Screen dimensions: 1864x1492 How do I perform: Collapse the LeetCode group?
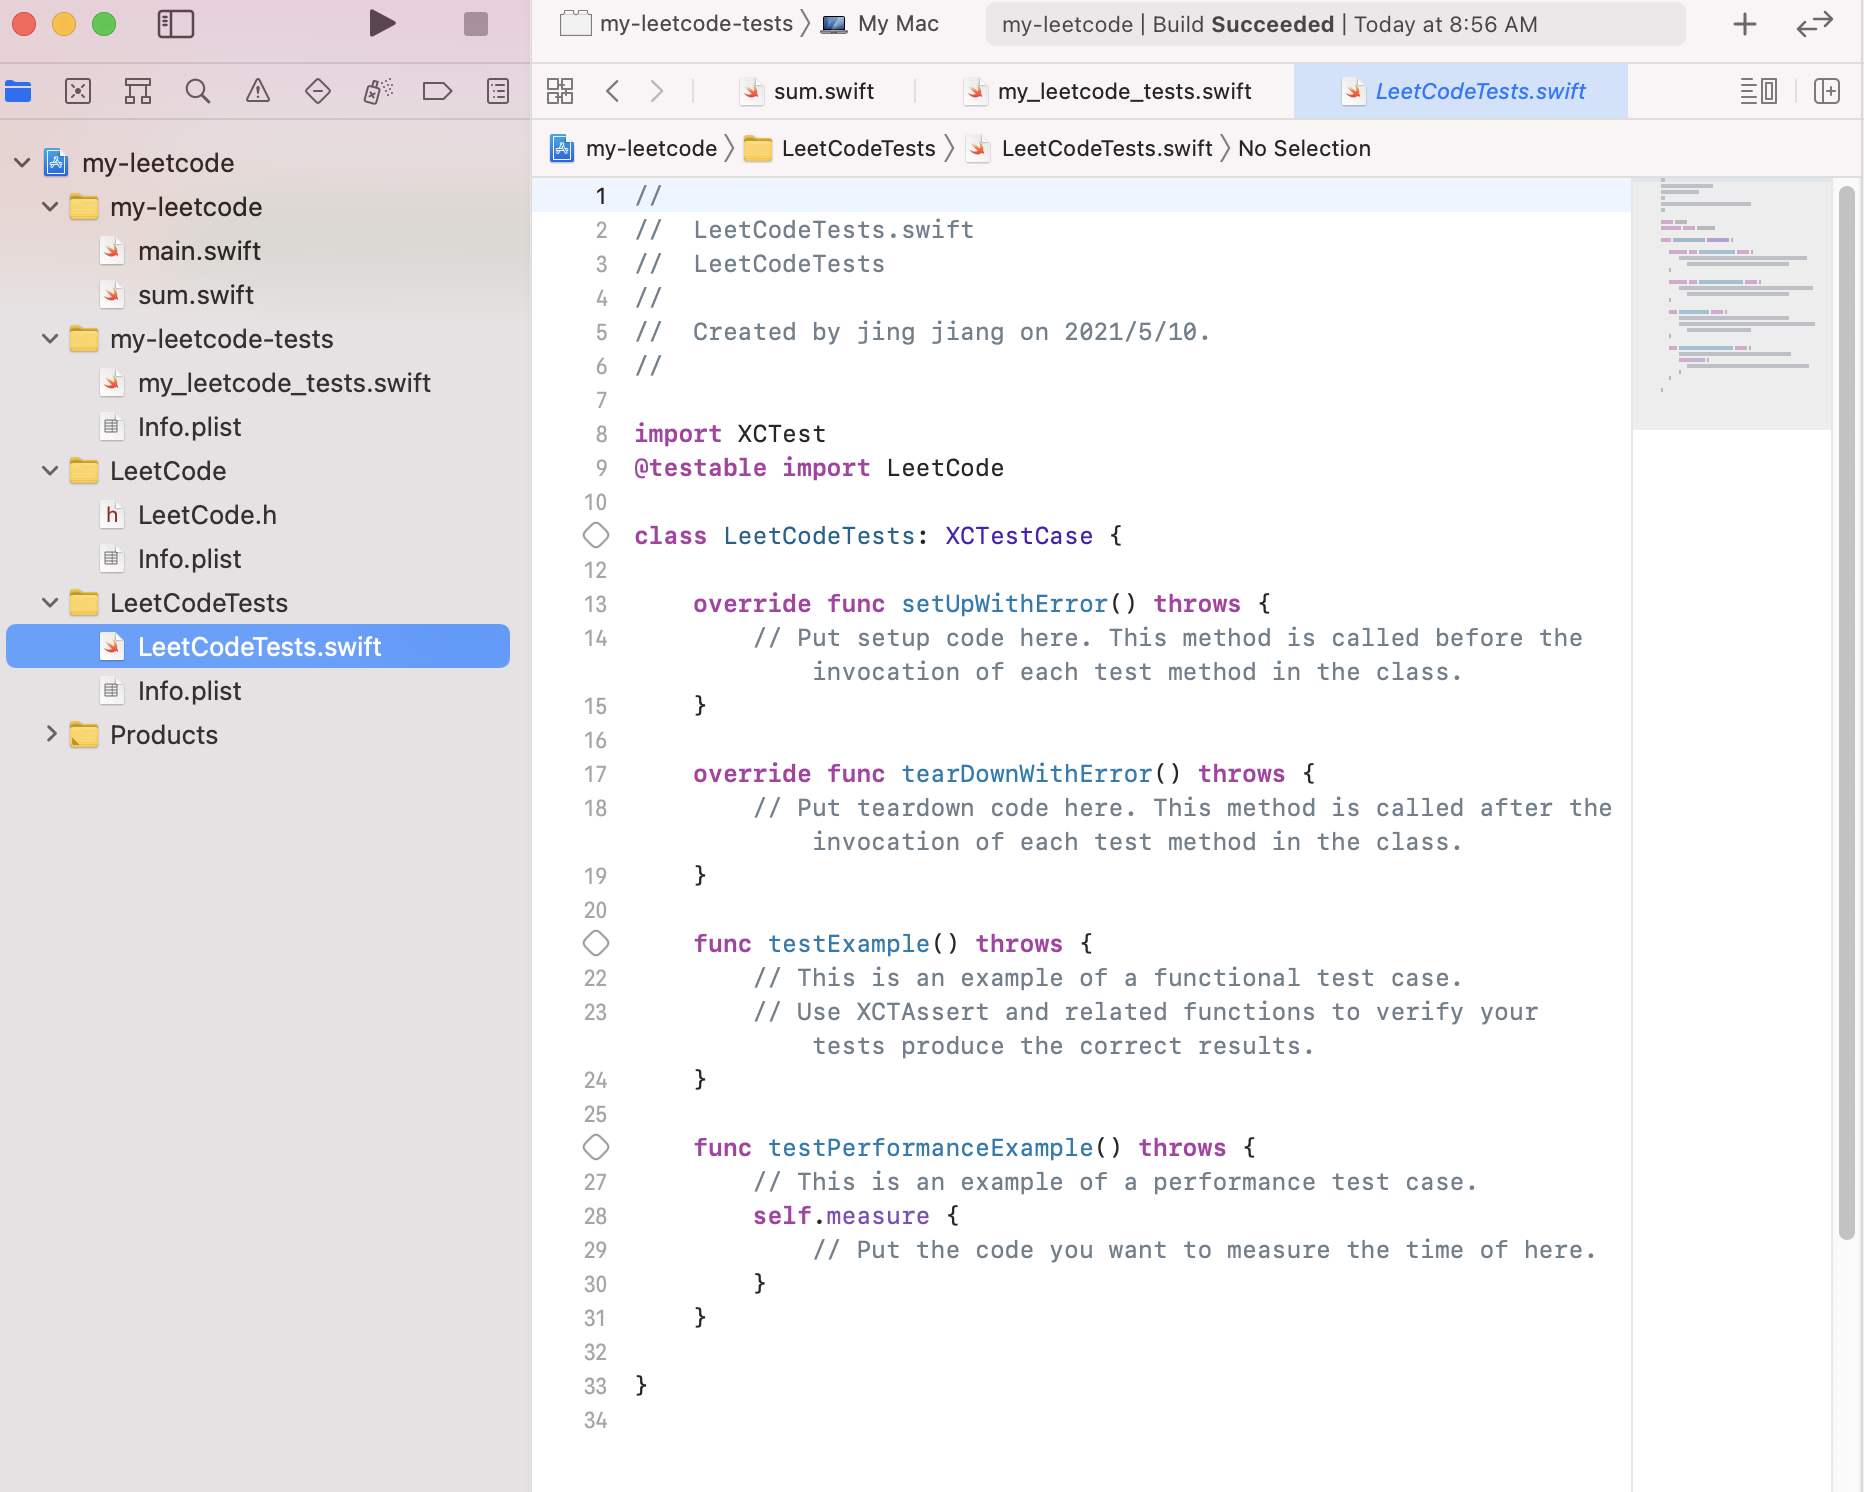pos(50,471)
